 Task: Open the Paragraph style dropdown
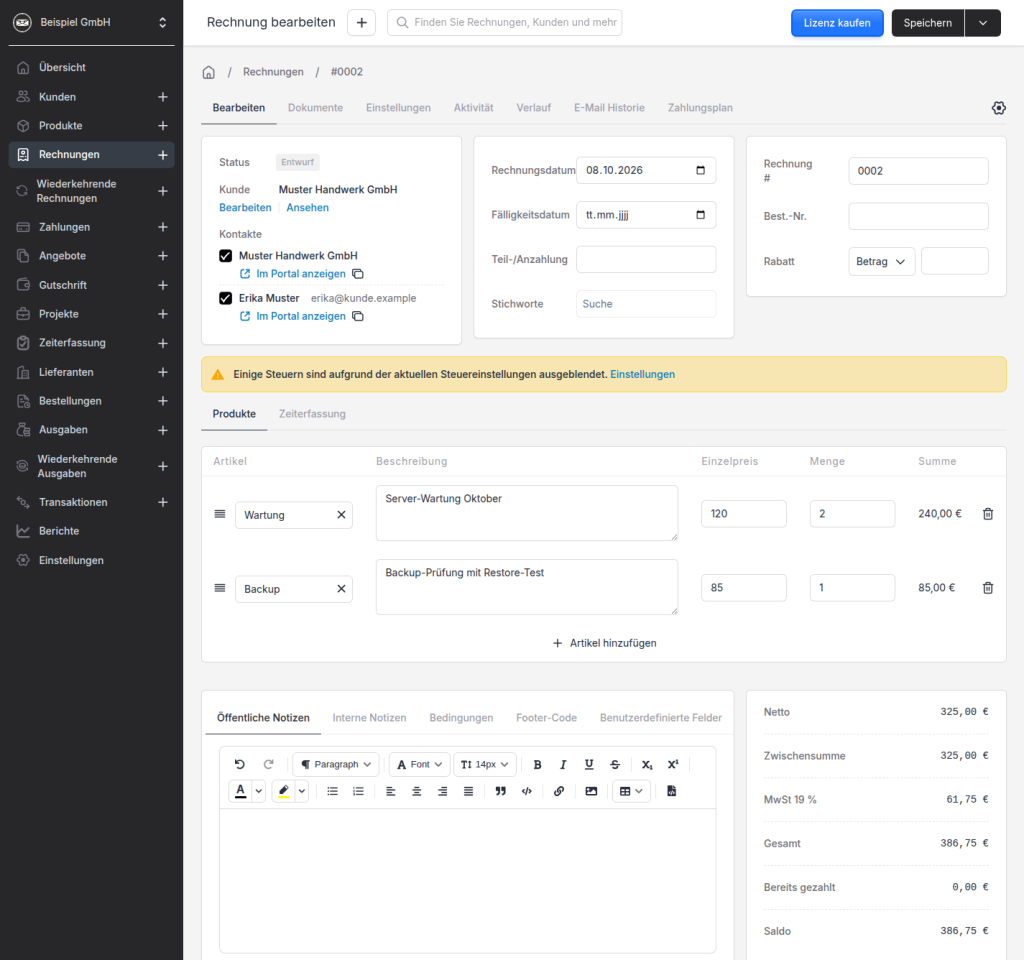coord(336,764)
